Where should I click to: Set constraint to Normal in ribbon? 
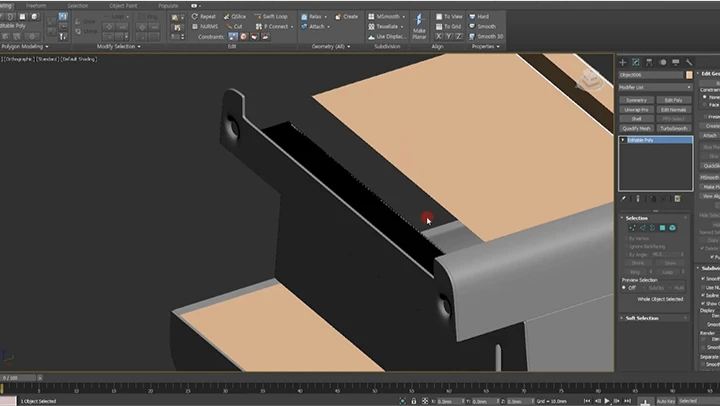[x=265, y=36]
